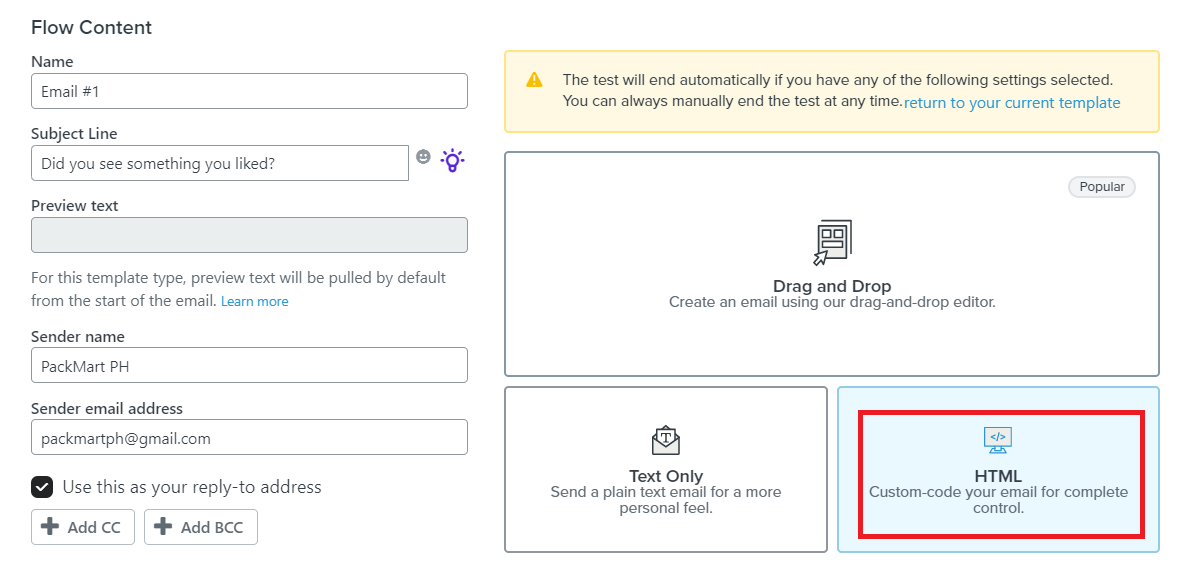The image size is (1182, 567).
Task: Click into the Name field showing Email #1
Action: (250, 91)
